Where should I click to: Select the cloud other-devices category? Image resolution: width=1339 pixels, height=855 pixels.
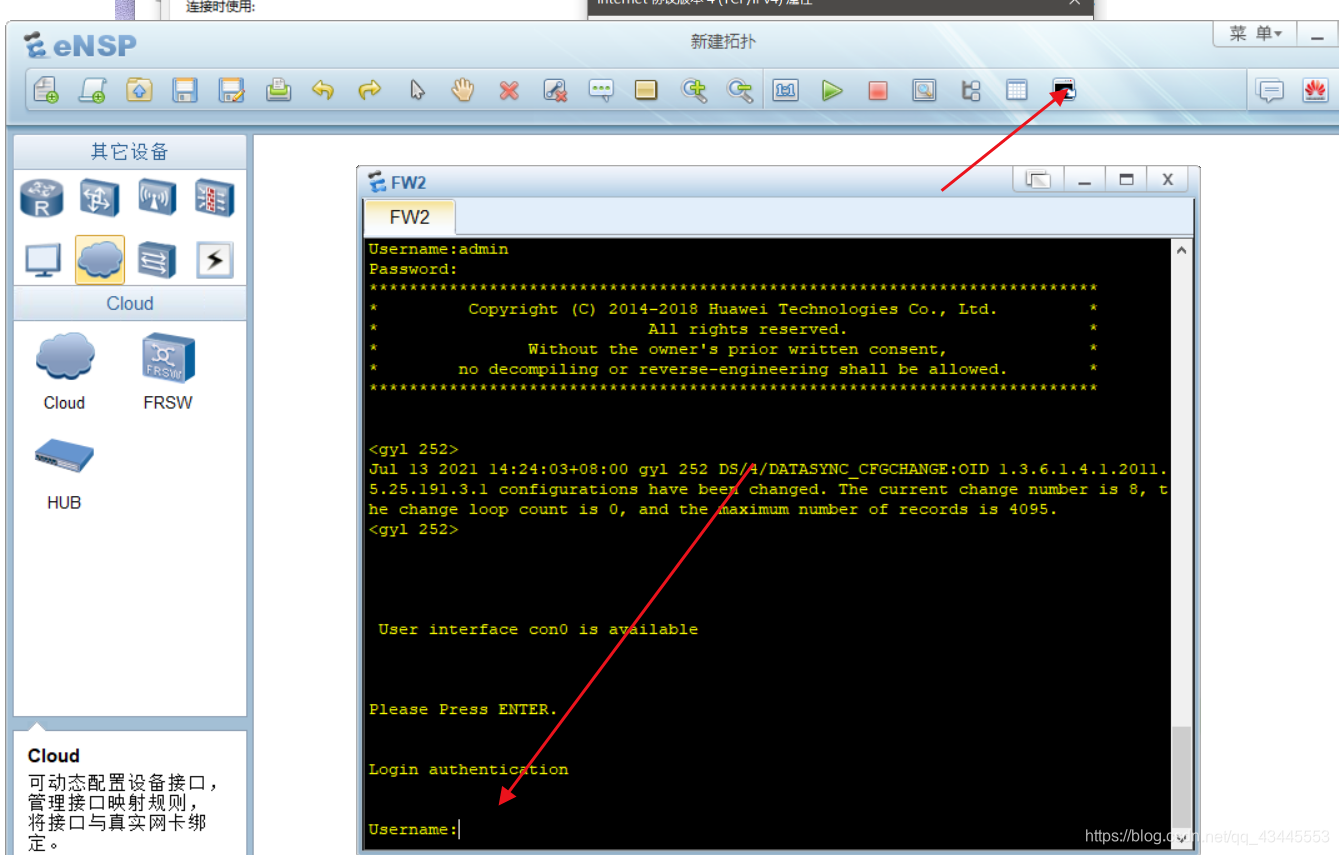click(x=99, y=260)
